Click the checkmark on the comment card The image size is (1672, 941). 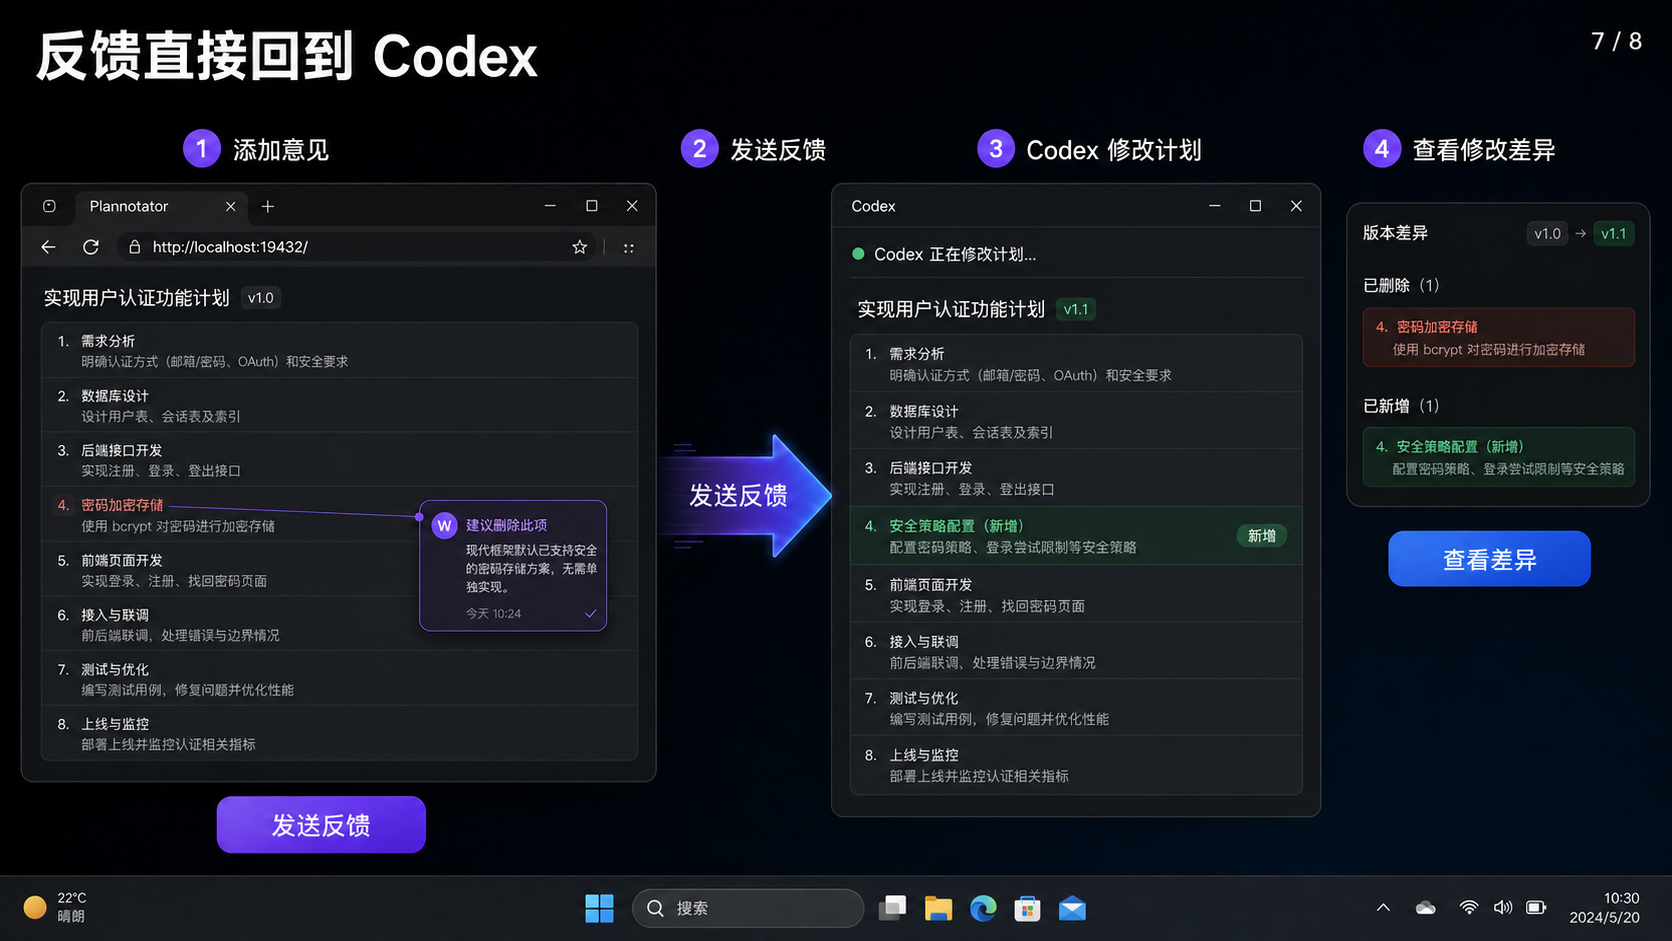[x=591, y=614]
